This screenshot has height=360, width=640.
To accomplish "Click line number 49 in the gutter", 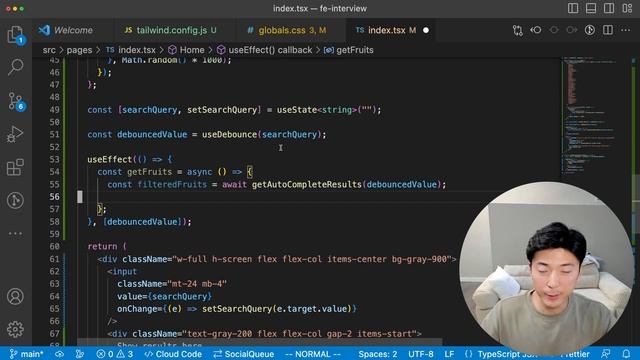I will pyautogui.click(x=54, y=110).
